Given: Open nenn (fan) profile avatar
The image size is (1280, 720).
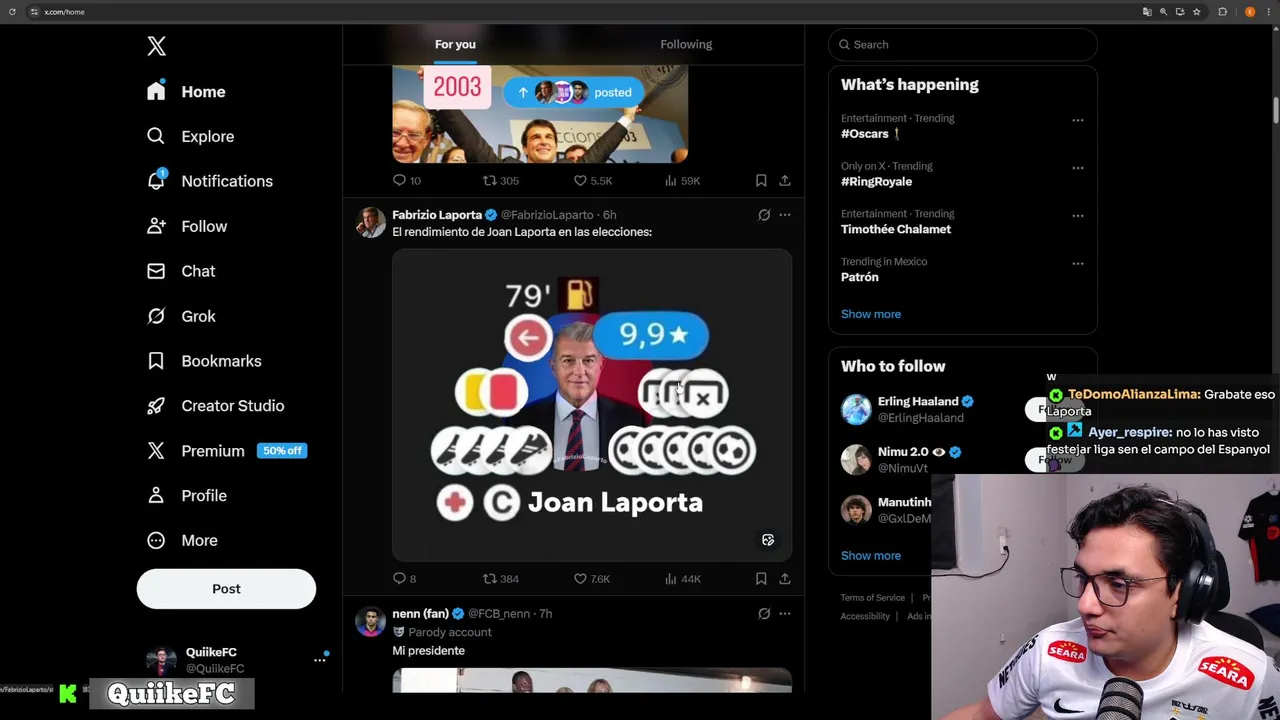Looking at the screenshot, I should click(x=370, y=621).
